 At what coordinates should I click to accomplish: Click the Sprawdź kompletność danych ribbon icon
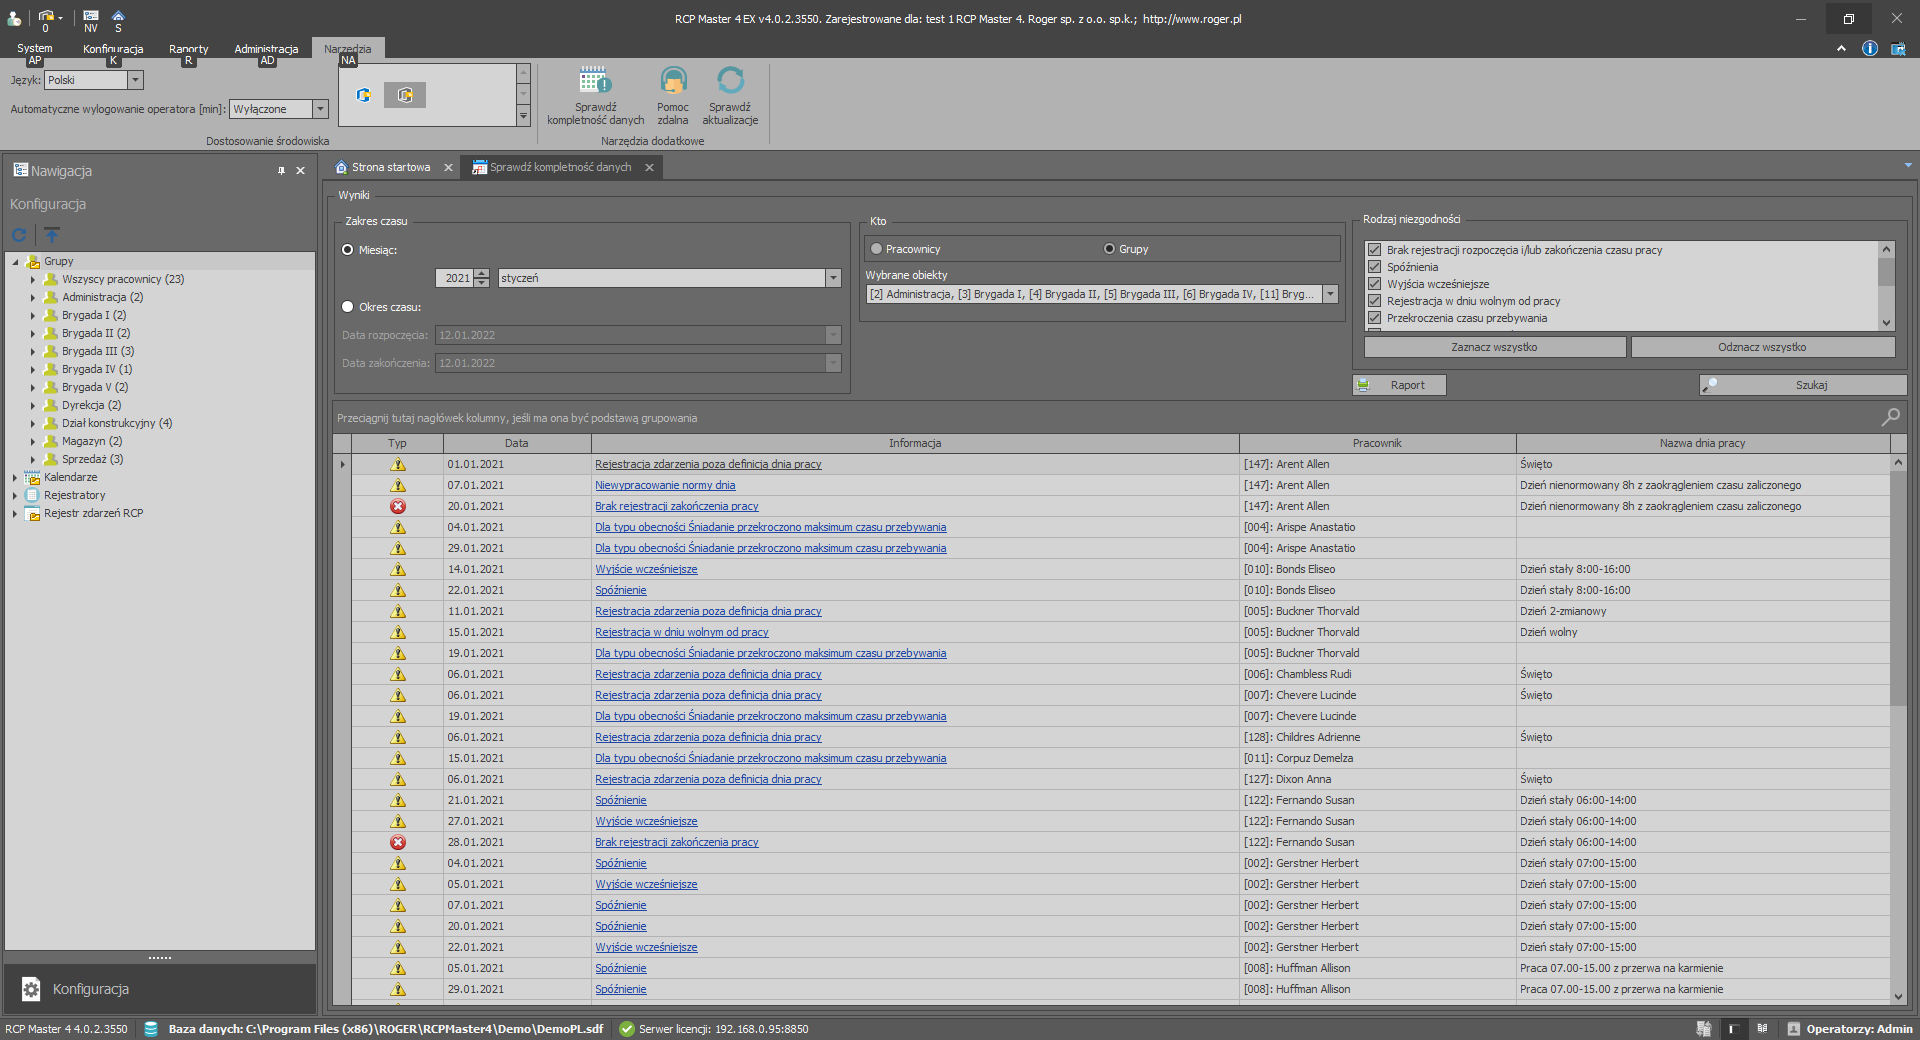(595, 81)
